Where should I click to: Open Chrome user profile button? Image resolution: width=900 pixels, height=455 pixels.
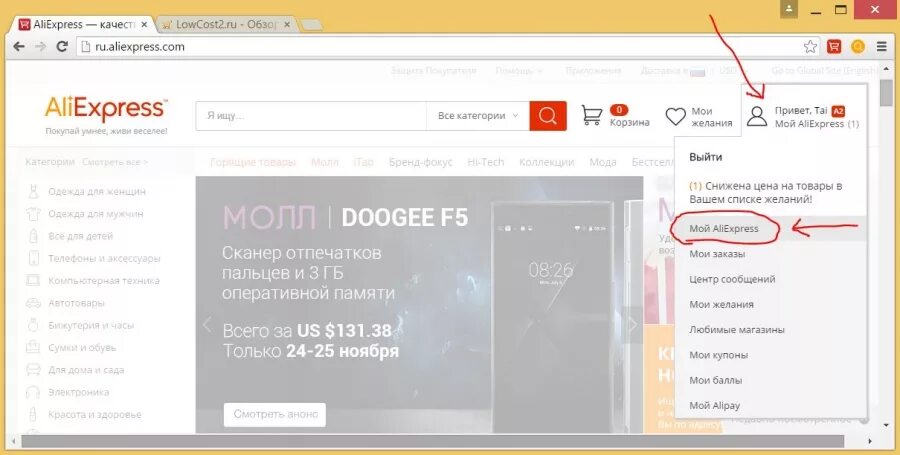tap(789, 9)
